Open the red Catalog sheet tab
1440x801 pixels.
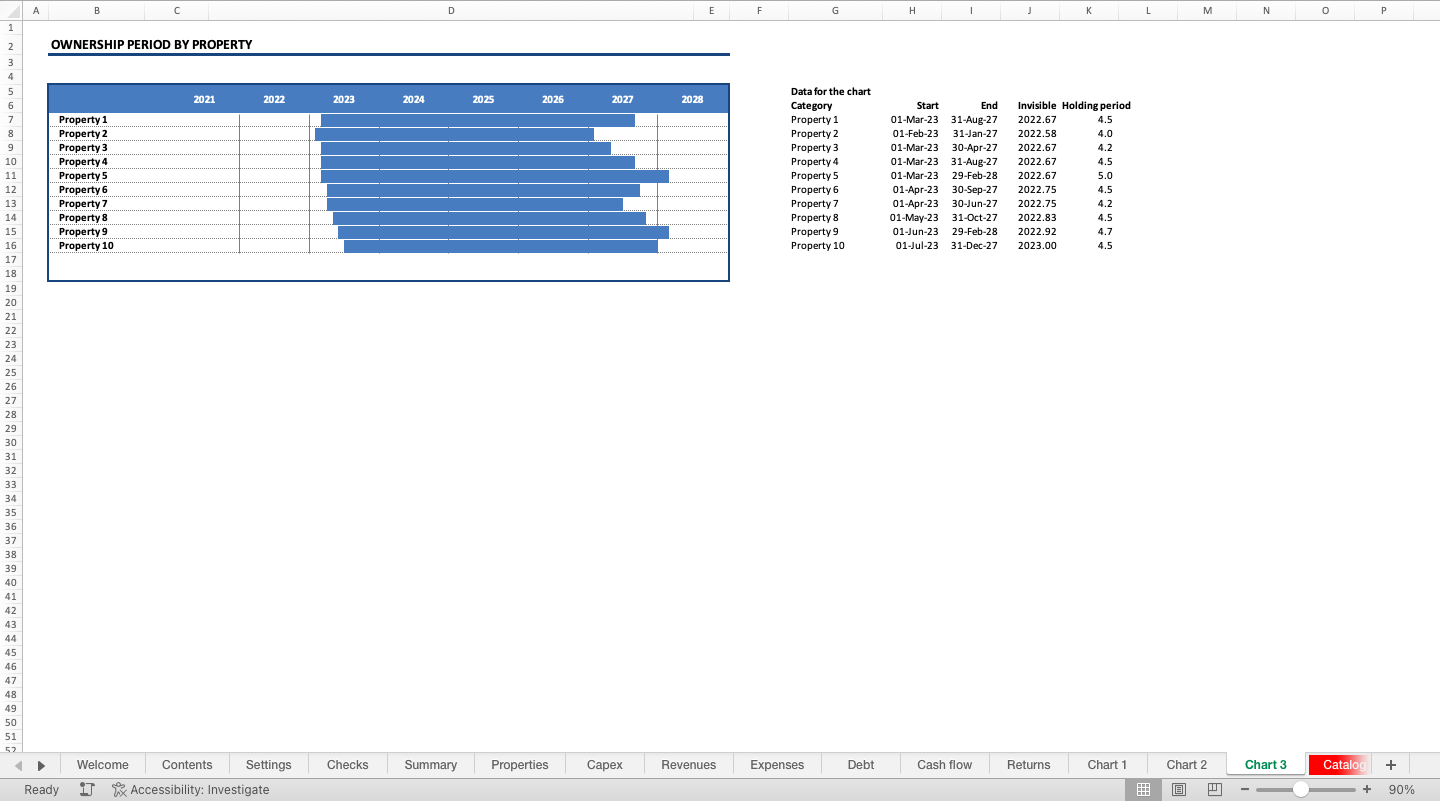[1340, 764]
